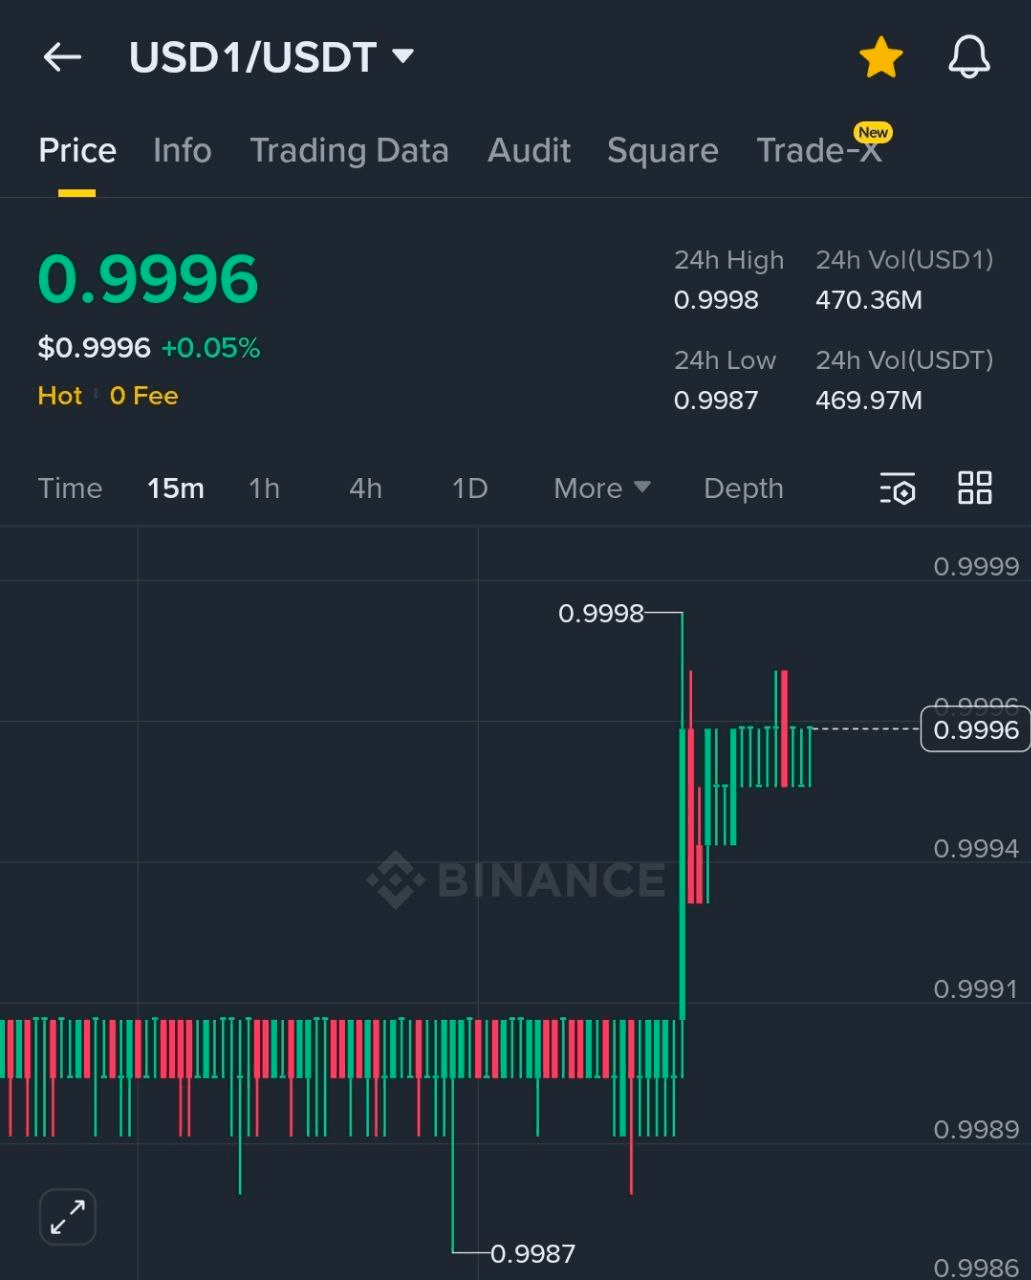Click the 0.9996 current price axis label

pos(973,730)
